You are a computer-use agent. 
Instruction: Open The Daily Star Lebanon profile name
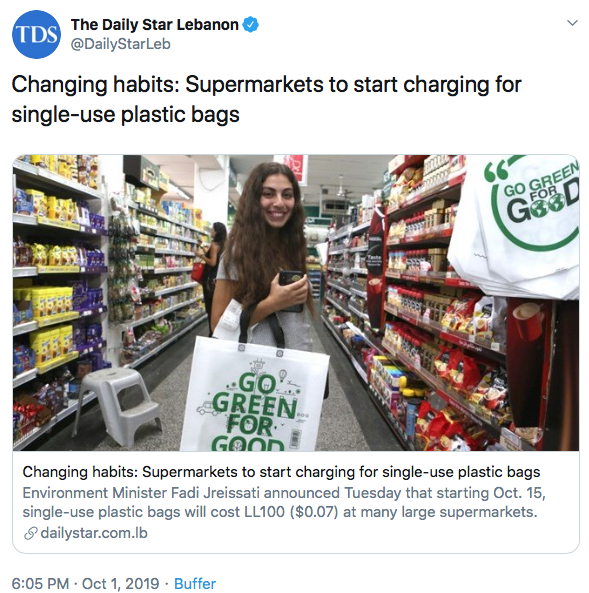point(155,25)
